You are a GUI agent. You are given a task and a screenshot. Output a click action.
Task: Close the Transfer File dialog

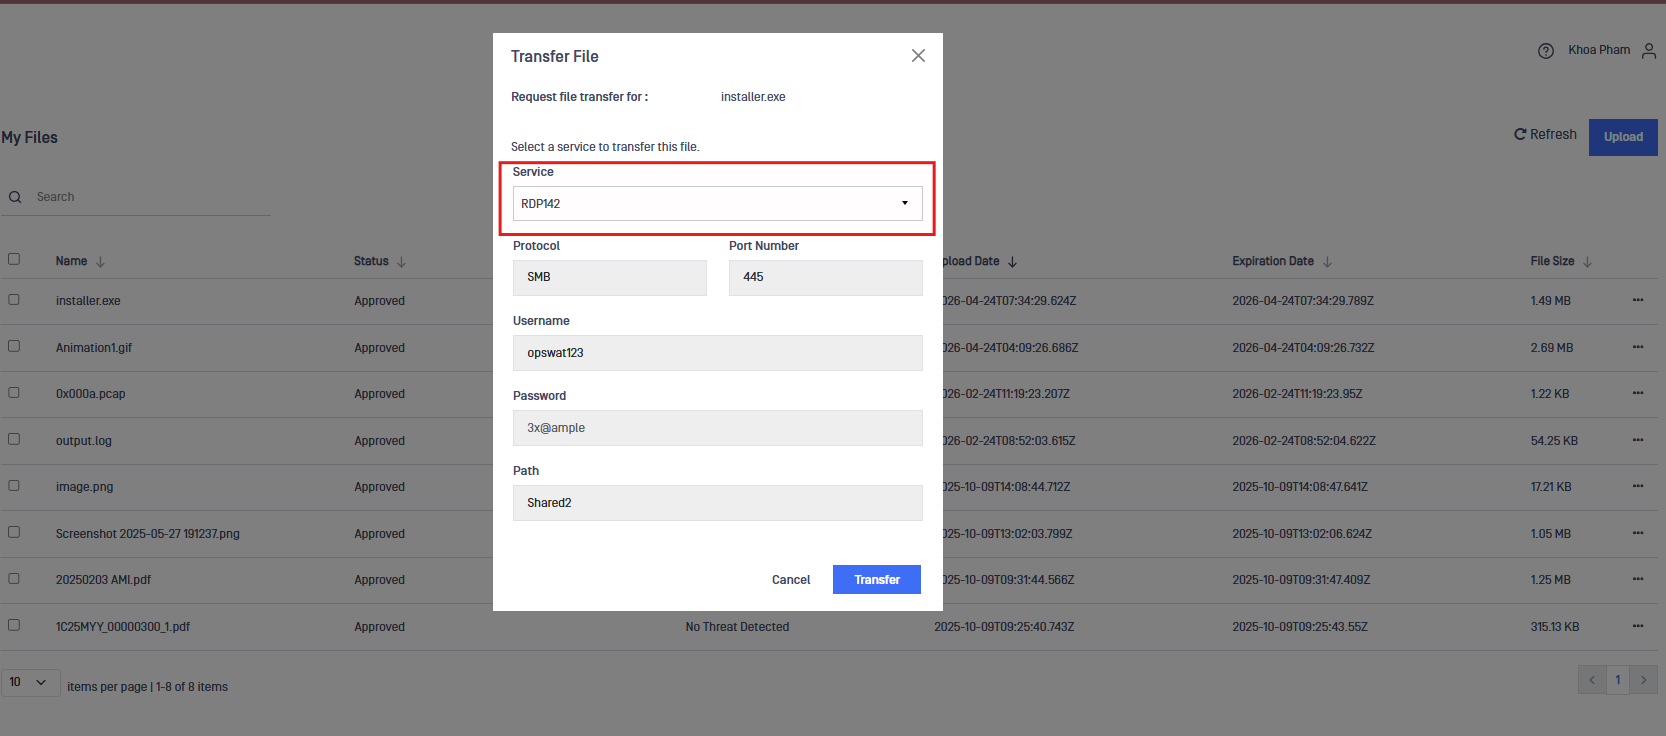(x=918, y=56)
